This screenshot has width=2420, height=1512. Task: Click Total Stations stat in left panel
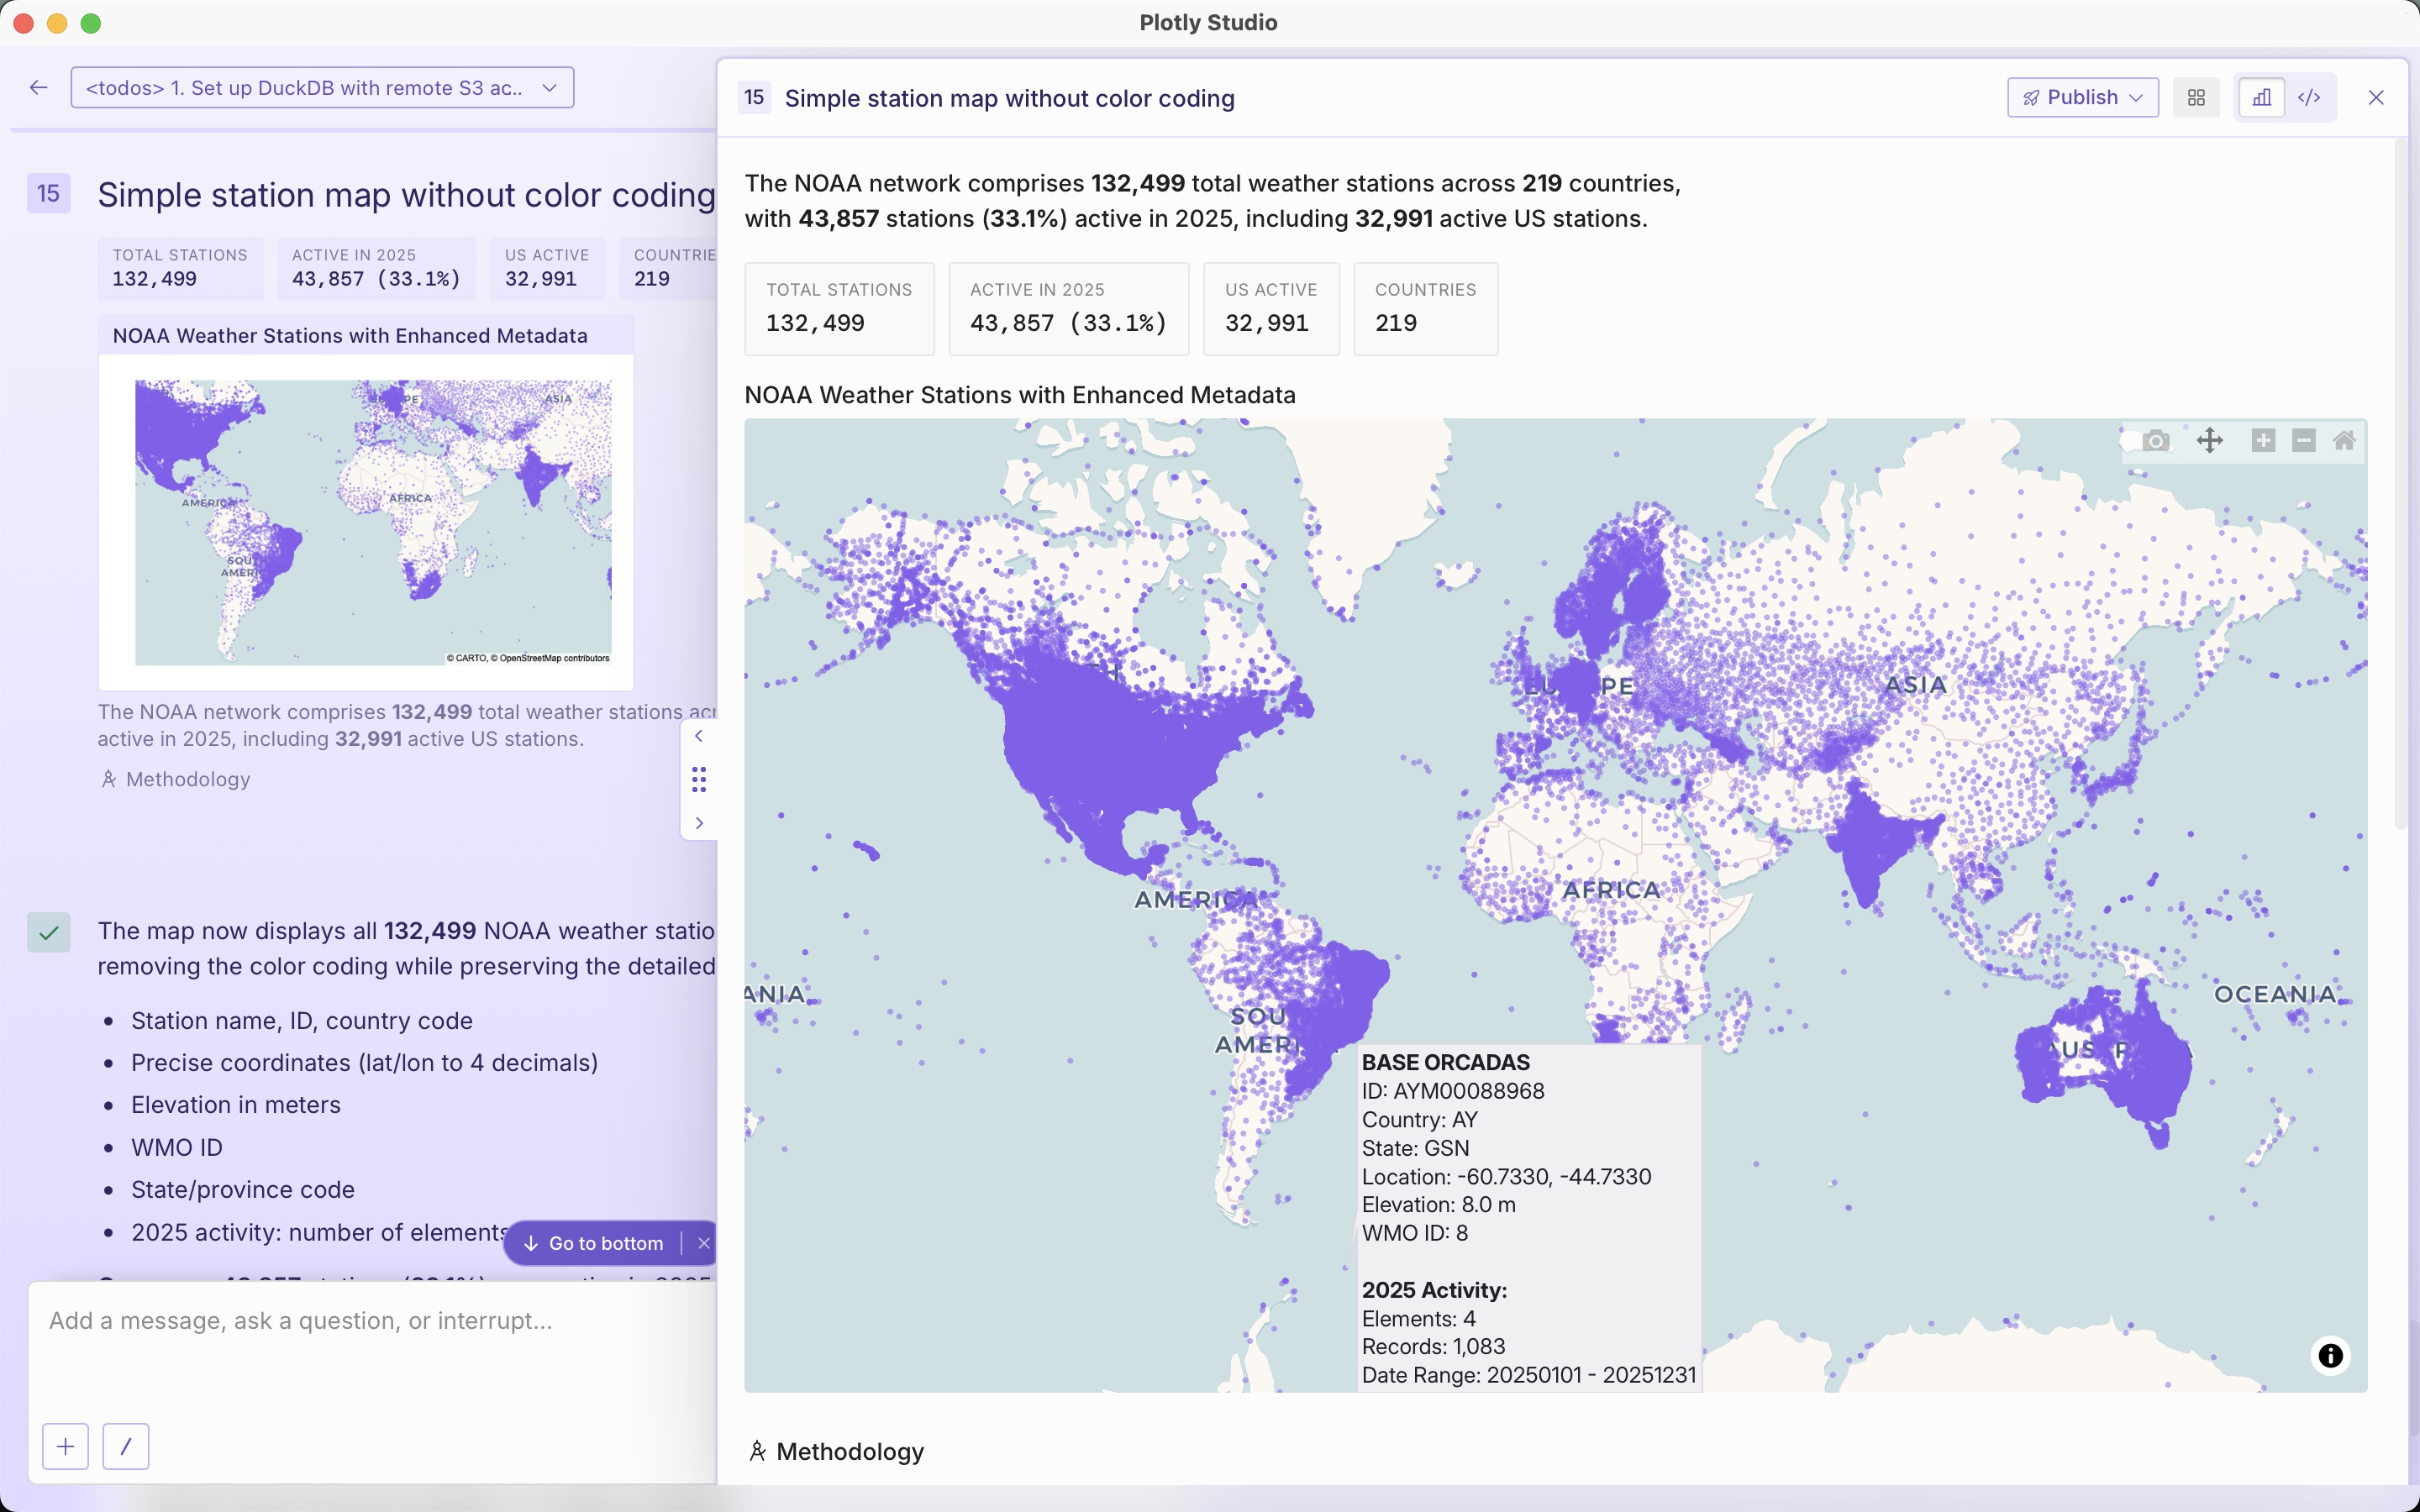180,268
